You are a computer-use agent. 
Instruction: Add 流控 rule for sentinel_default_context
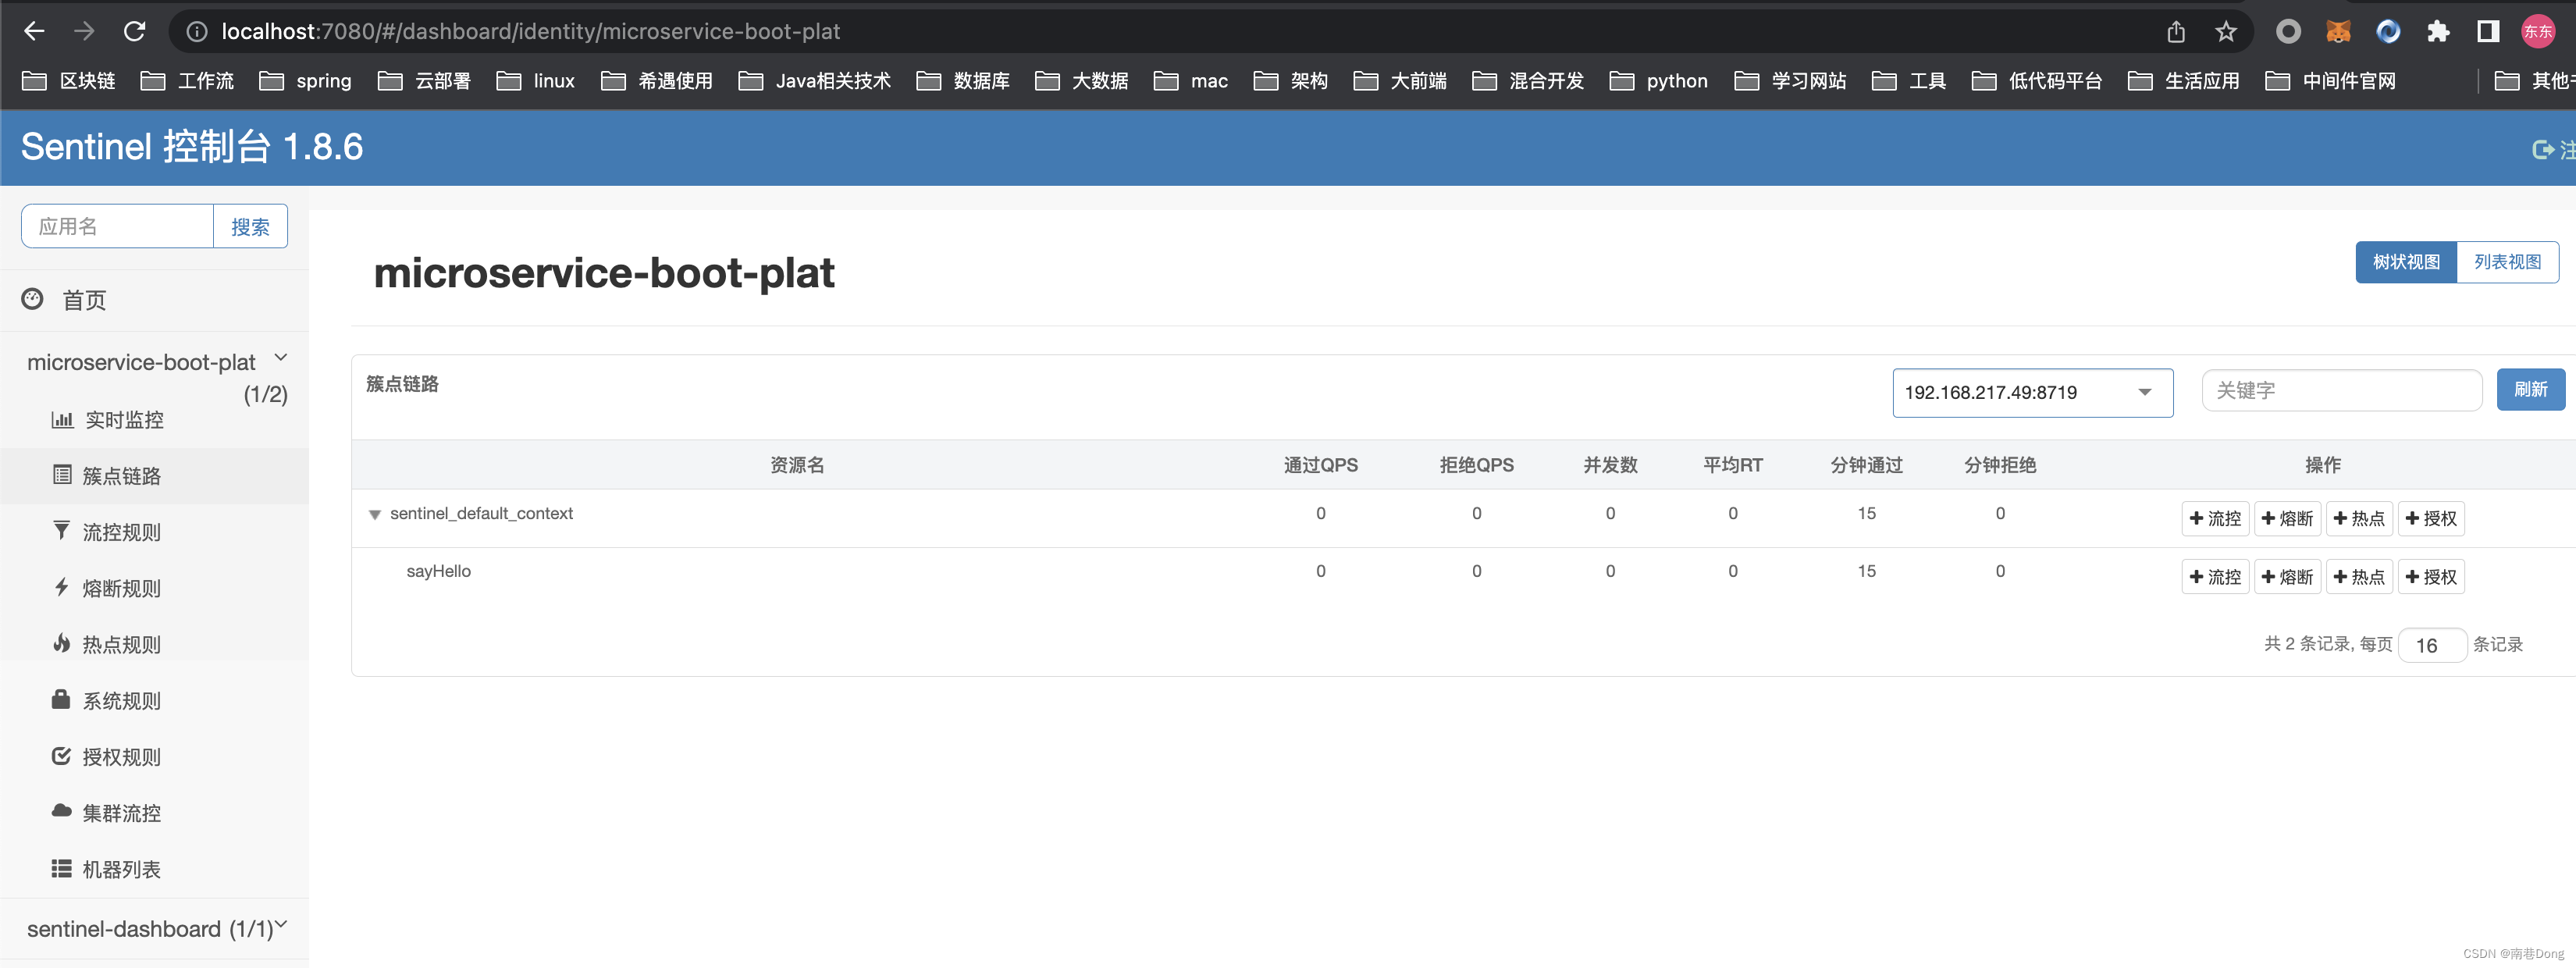click(x=2215, y=518)
